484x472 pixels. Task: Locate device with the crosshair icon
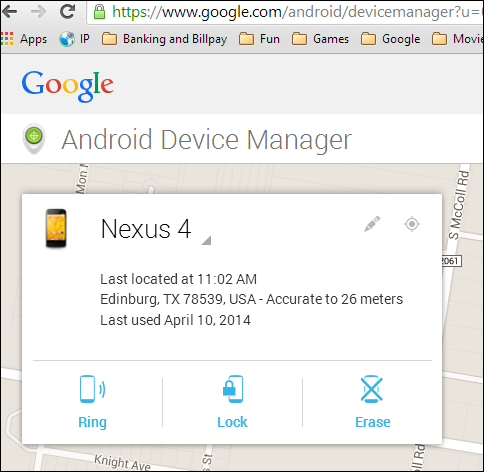[x=412, y=224]
